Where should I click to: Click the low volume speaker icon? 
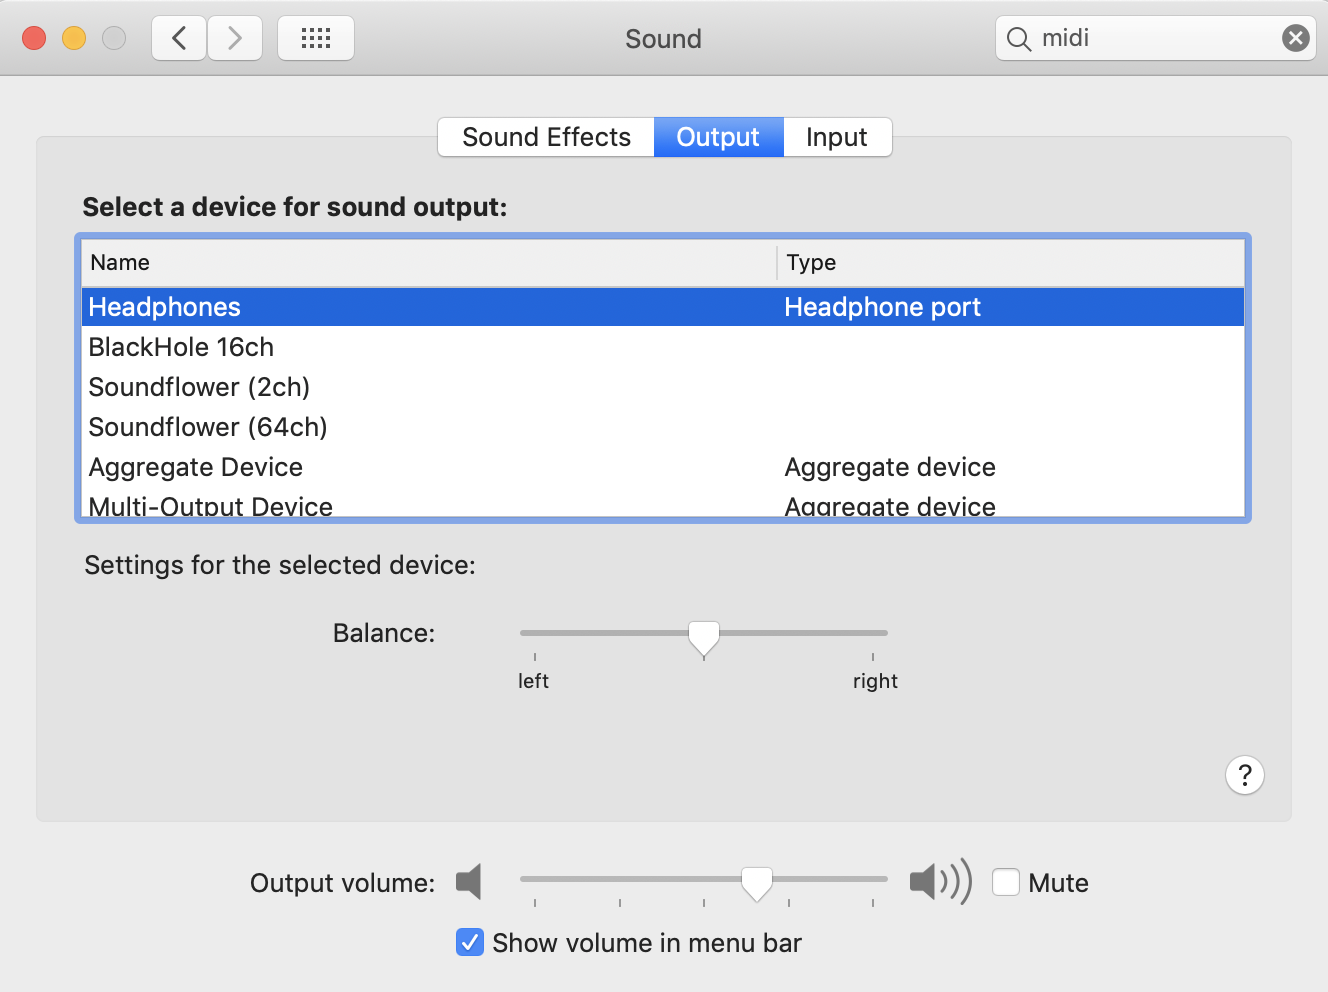pos(469,882)
